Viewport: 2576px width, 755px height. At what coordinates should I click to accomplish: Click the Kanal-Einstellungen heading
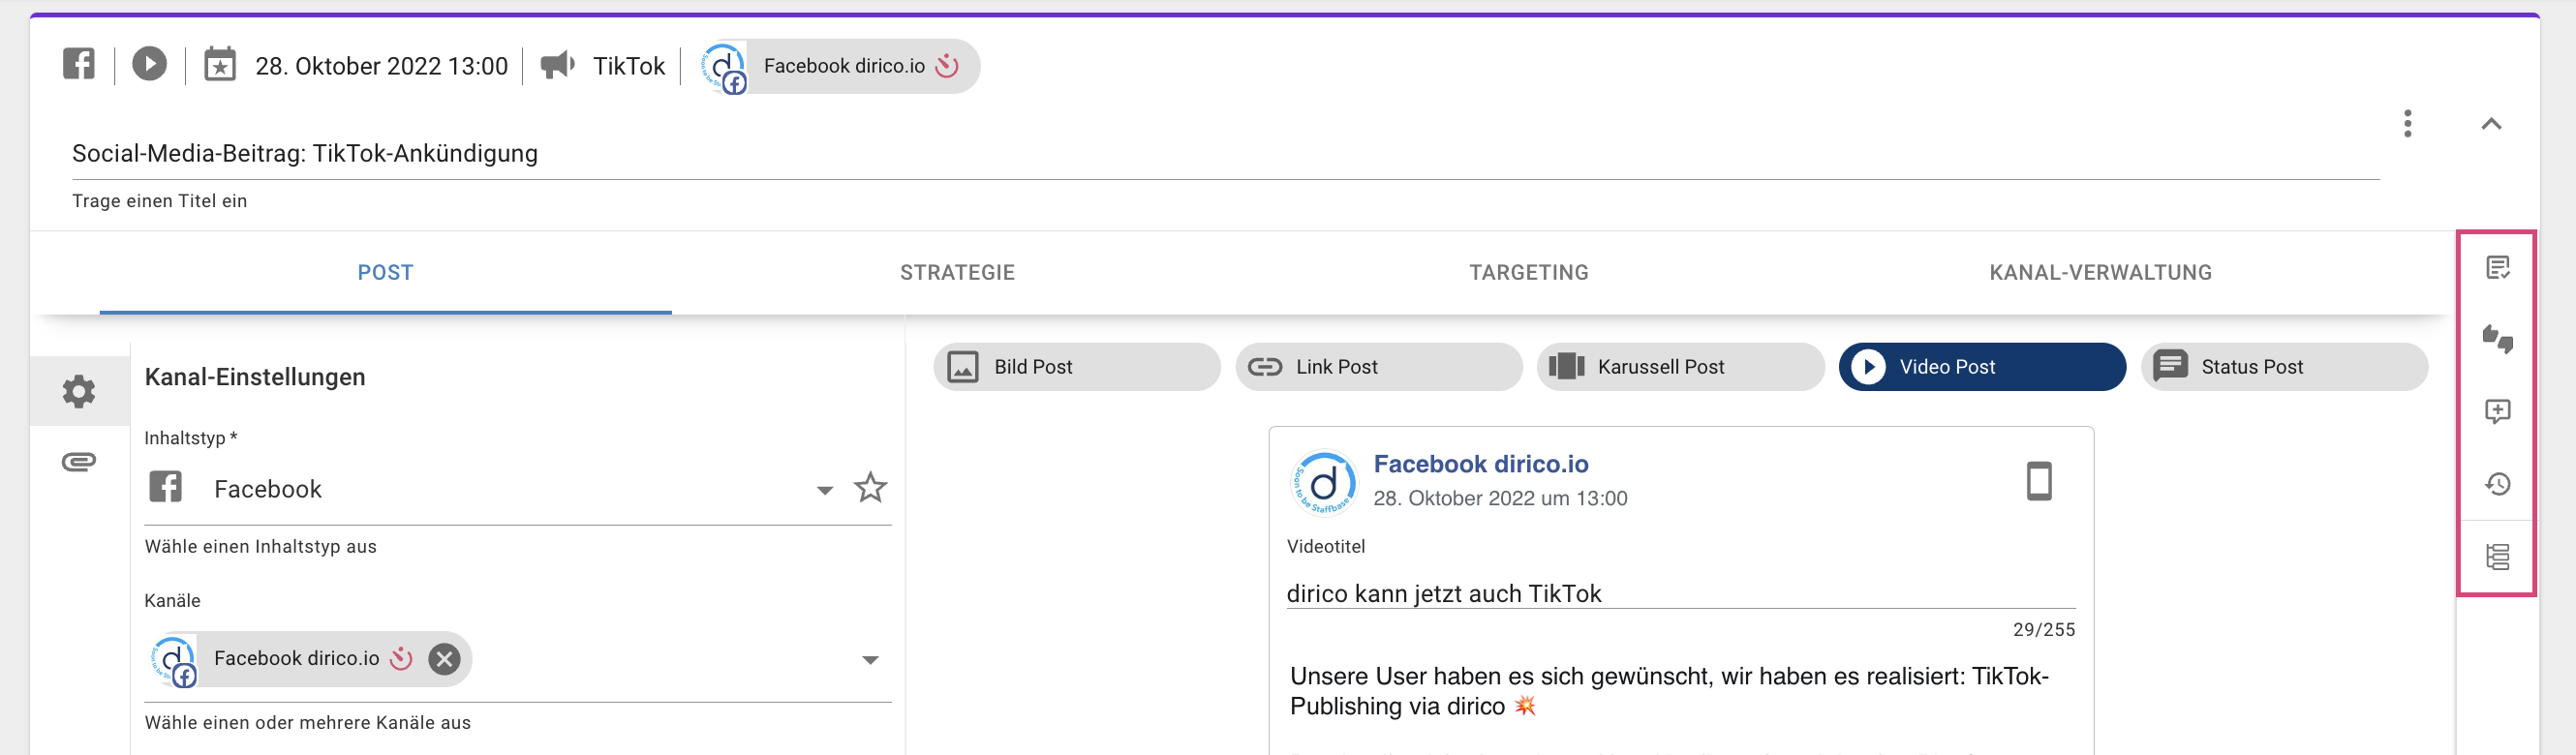click(x=255, y=377)
